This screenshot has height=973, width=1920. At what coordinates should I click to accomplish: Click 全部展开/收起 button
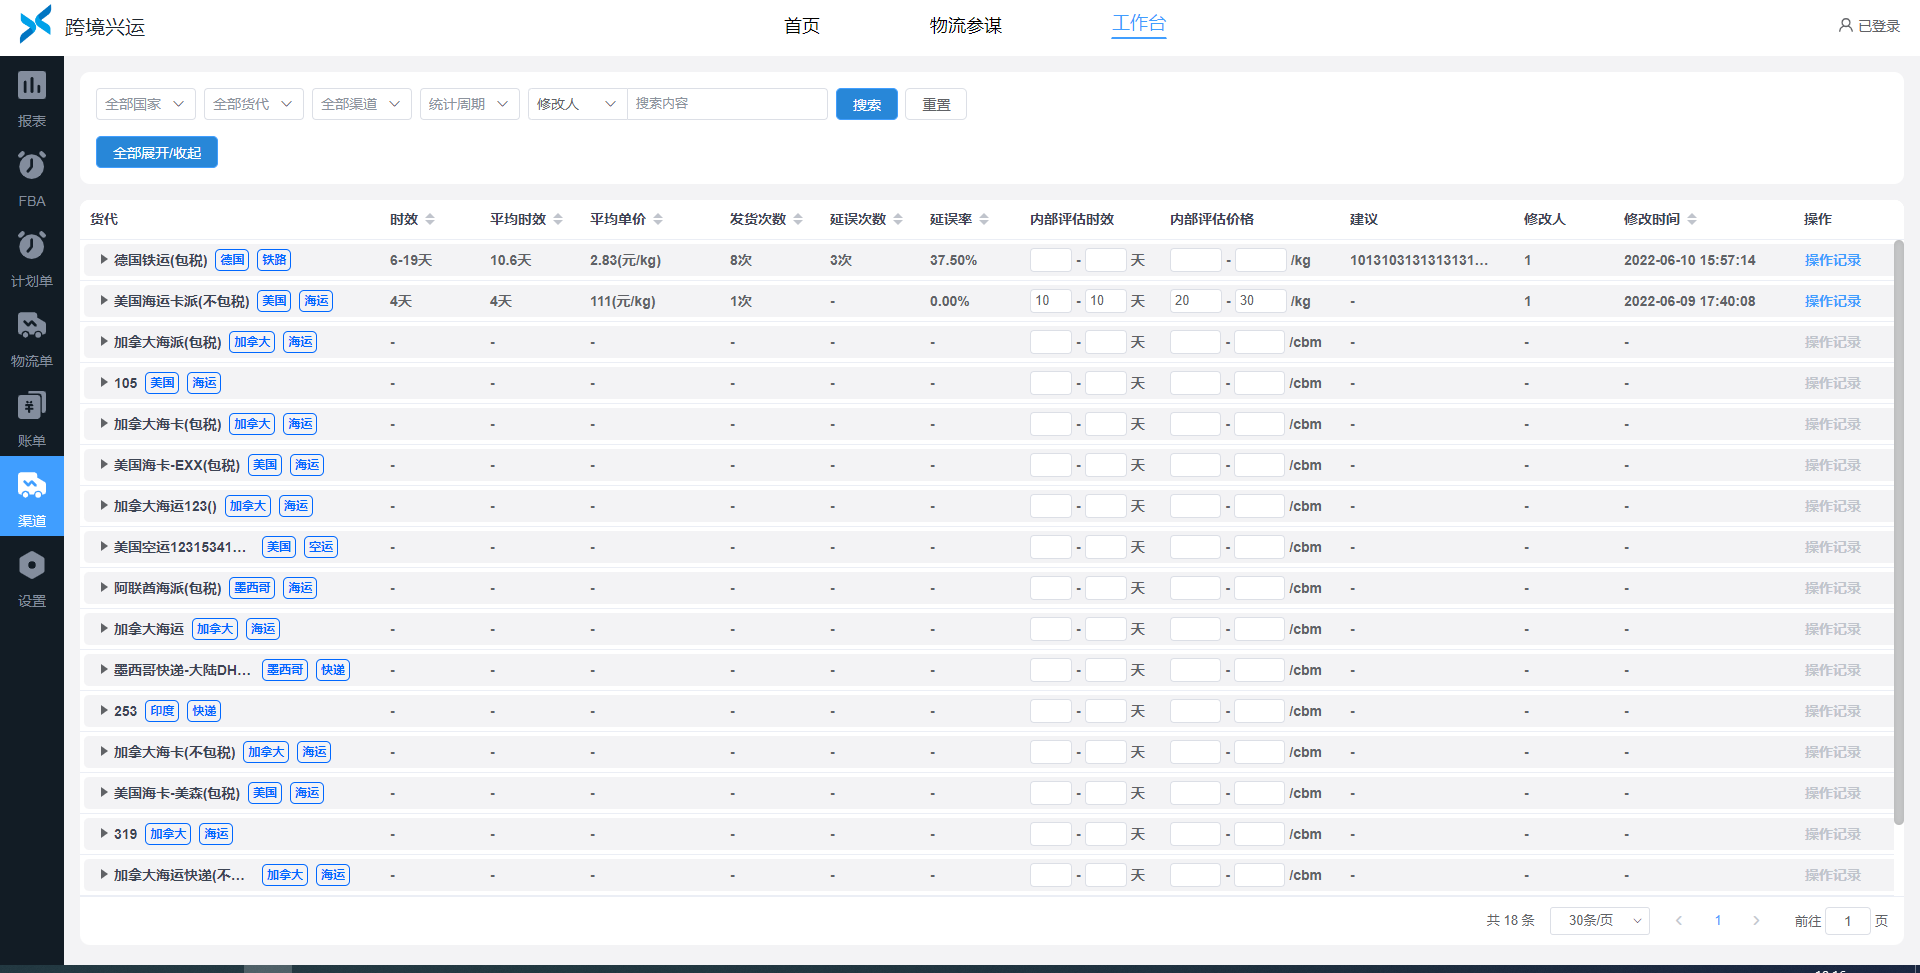click(157, 152)
